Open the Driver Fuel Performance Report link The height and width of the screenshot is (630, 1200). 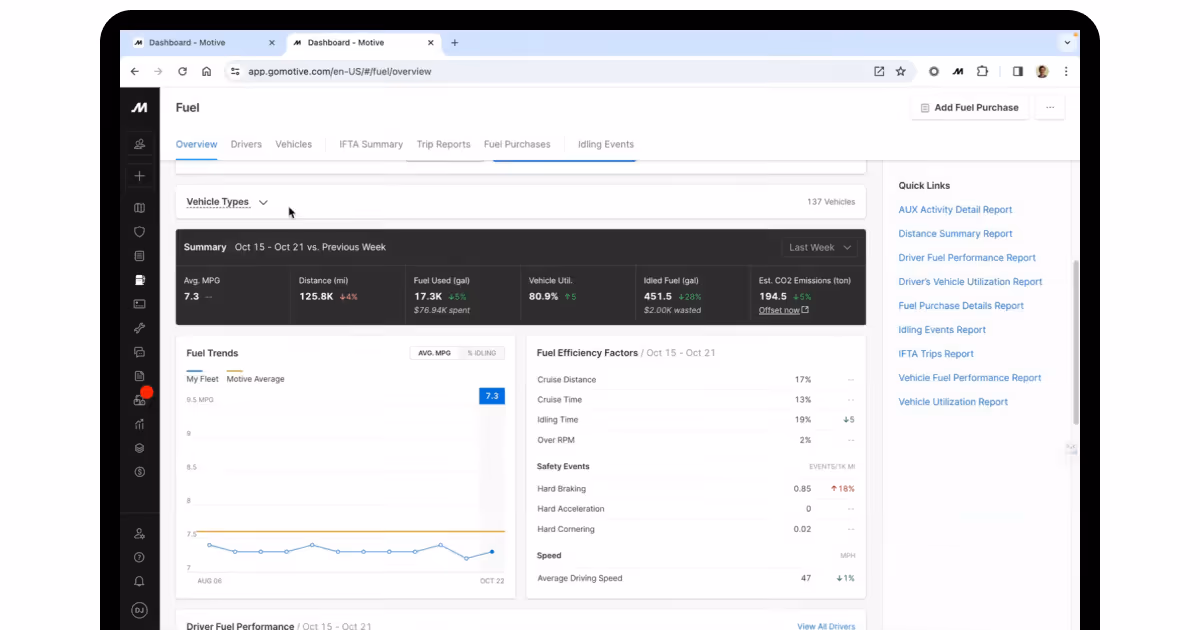[x=967, y=258]
